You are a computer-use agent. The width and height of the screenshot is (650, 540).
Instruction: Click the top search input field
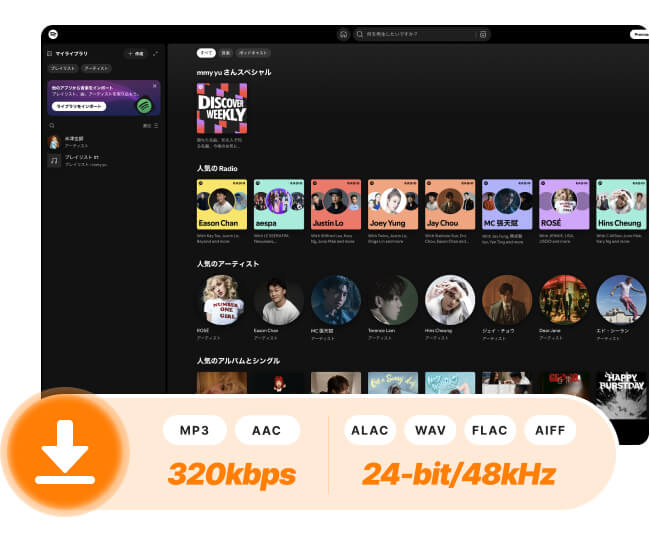click(x=422, y=34)
